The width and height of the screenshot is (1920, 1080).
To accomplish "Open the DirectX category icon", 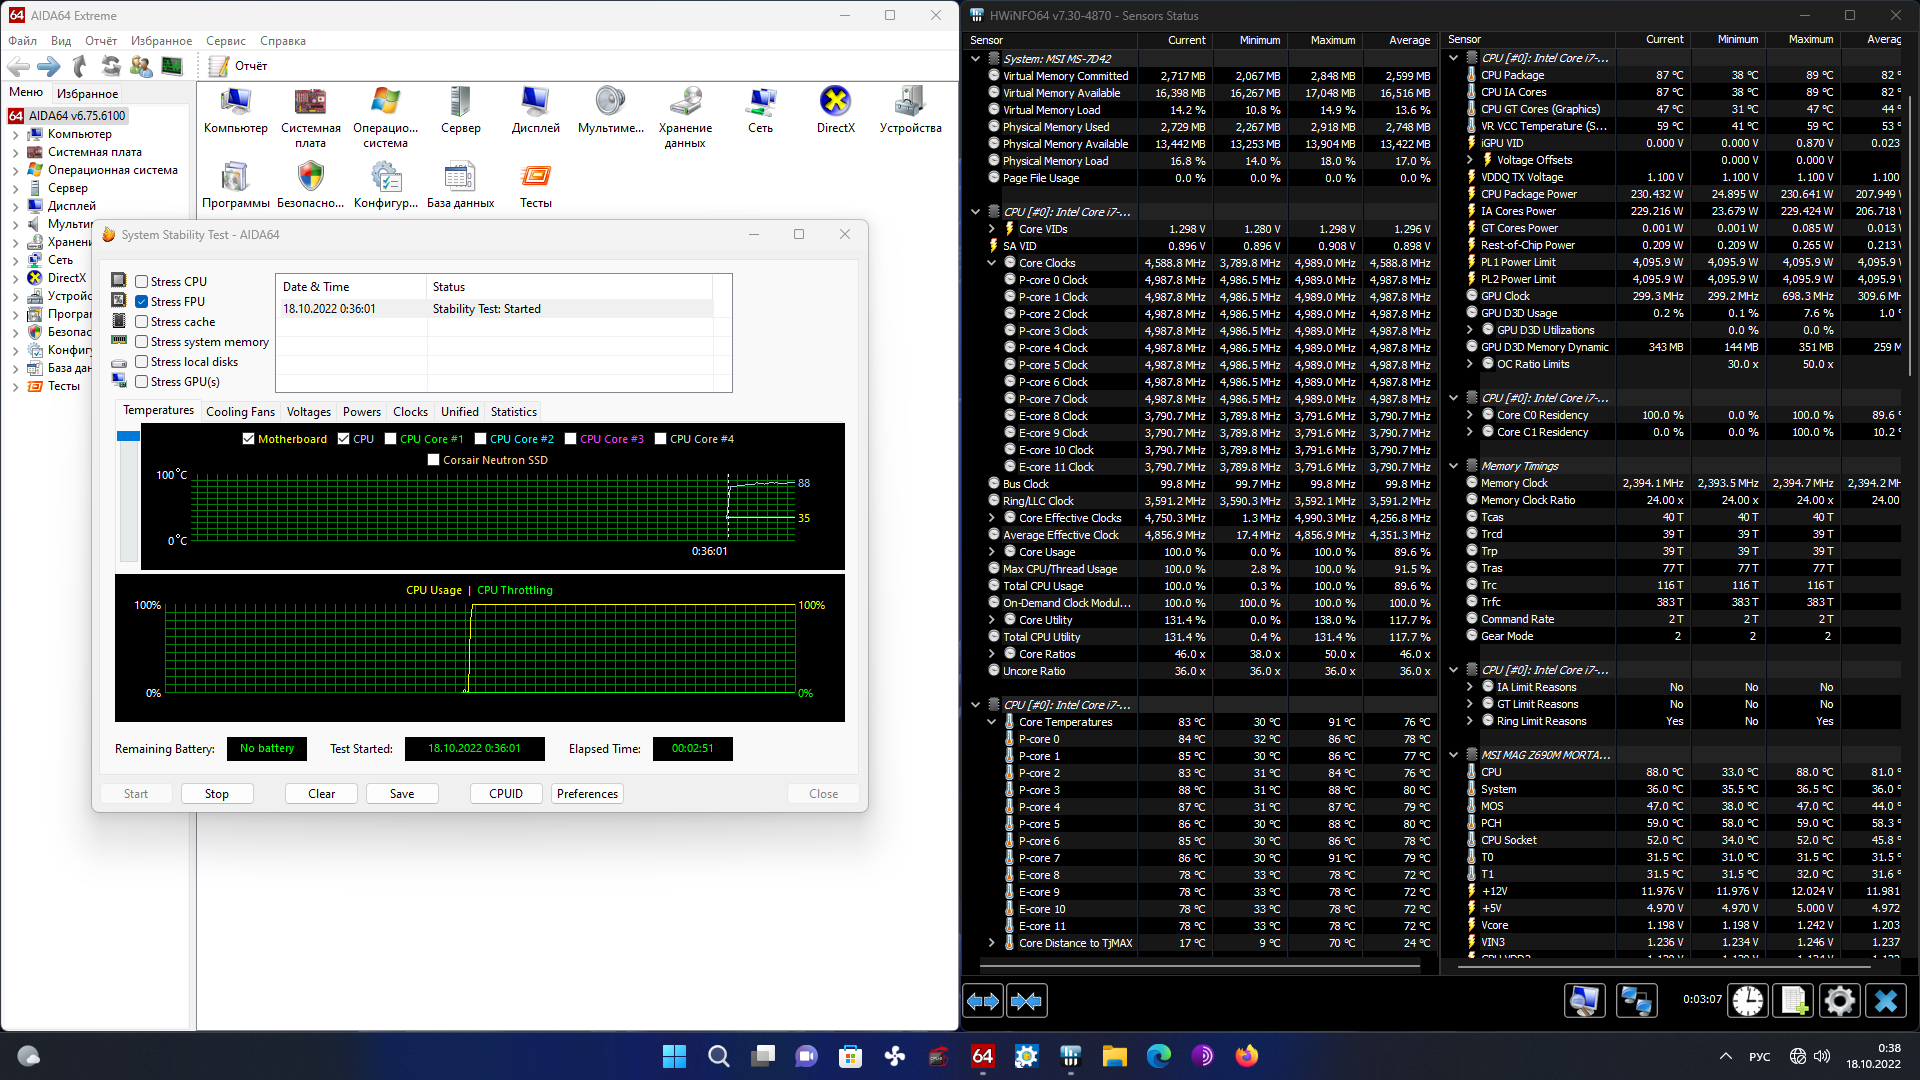I will 835,102.
